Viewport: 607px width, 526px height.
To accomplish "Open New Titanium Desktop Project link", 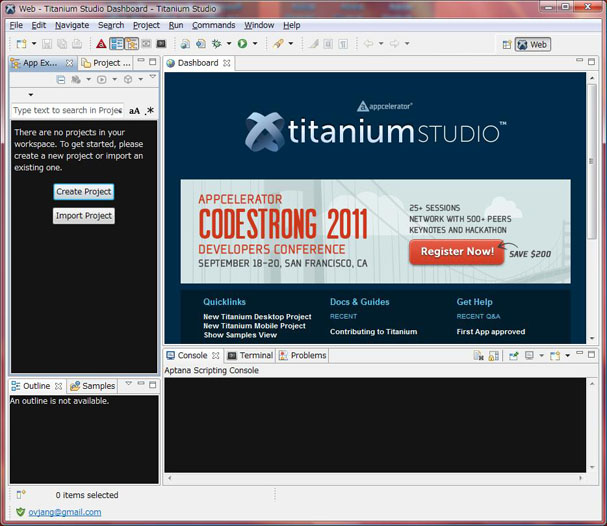I will click(257, 317).
